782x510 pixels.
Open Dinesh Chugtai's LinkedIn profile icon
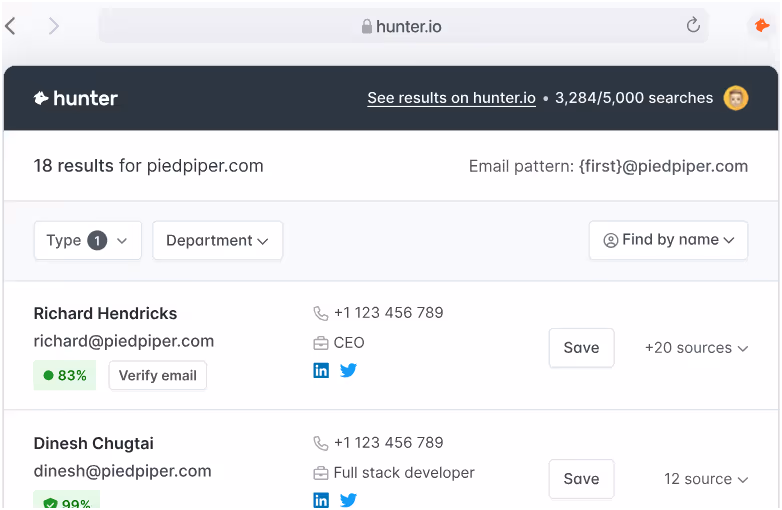pyautogui.click(x=321, y=500)
